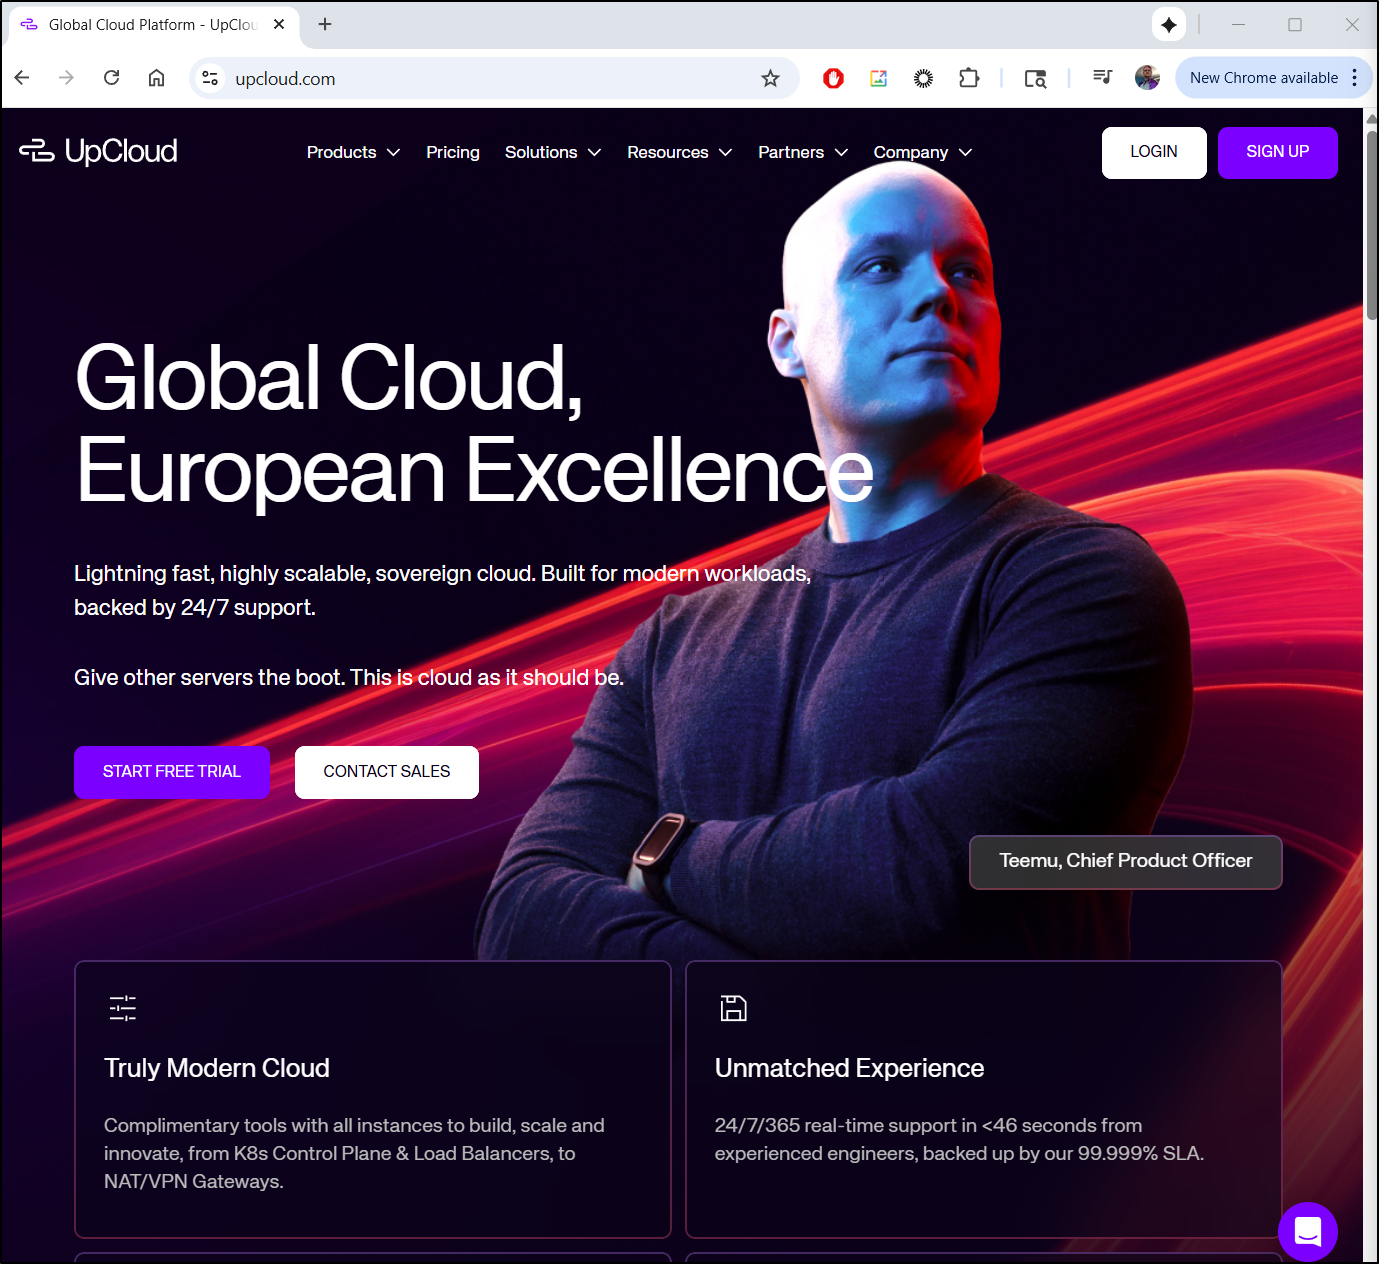Expand the Solutions dropdown menu

coord(552,152)
